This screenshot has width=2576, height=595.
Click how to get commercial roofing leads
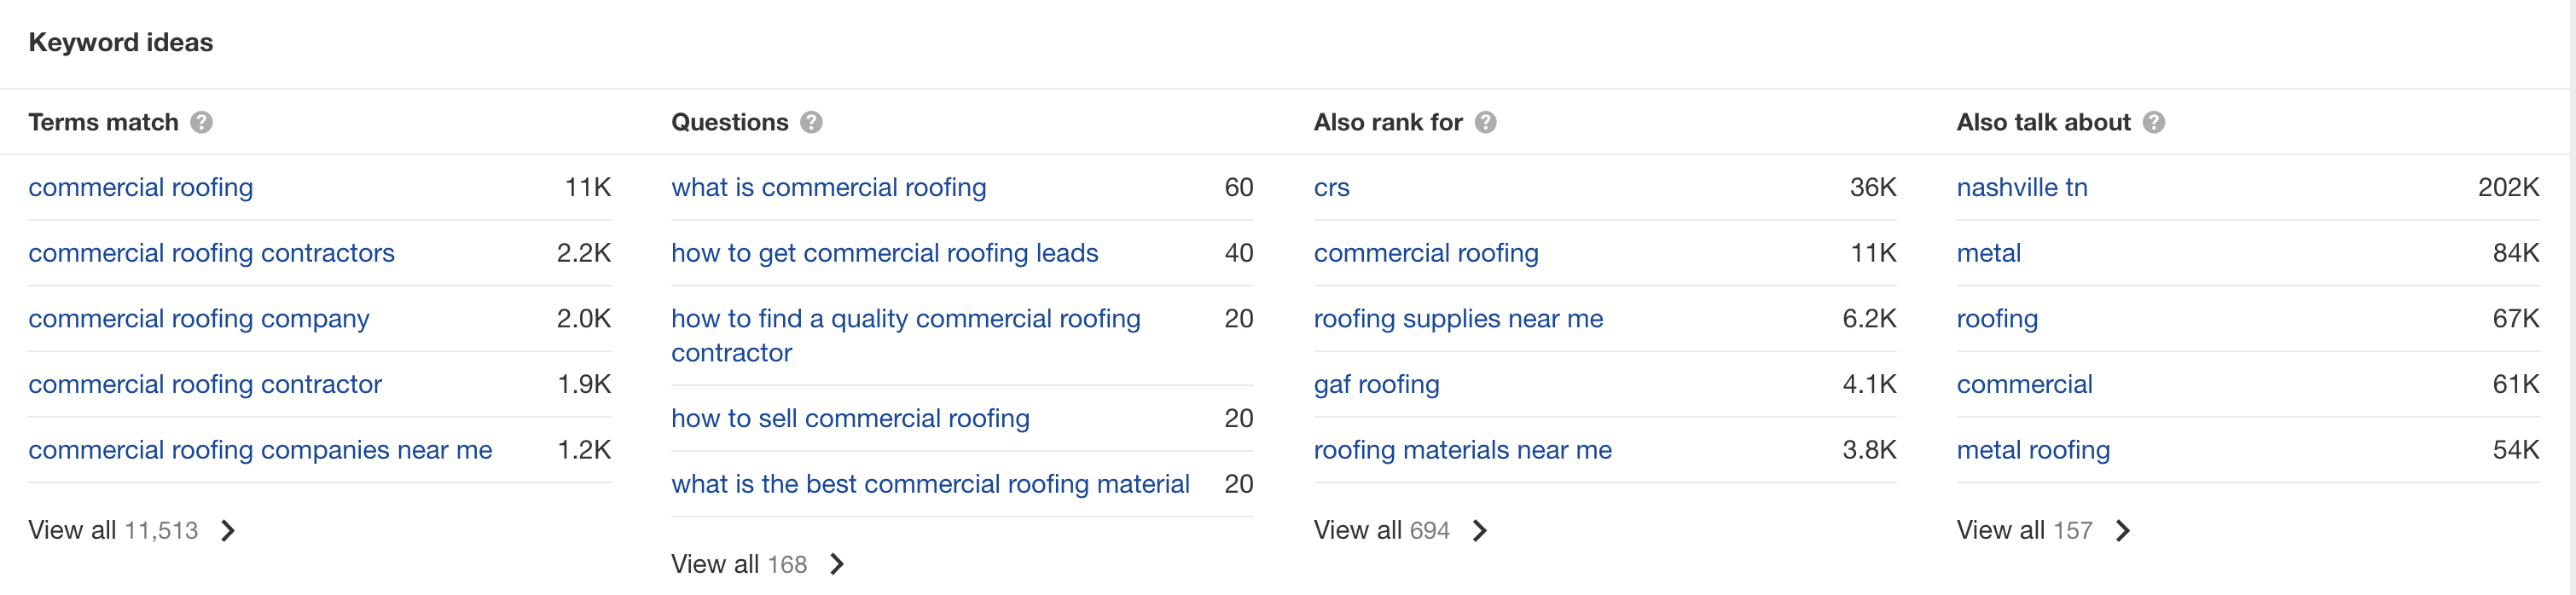(884, 253)
